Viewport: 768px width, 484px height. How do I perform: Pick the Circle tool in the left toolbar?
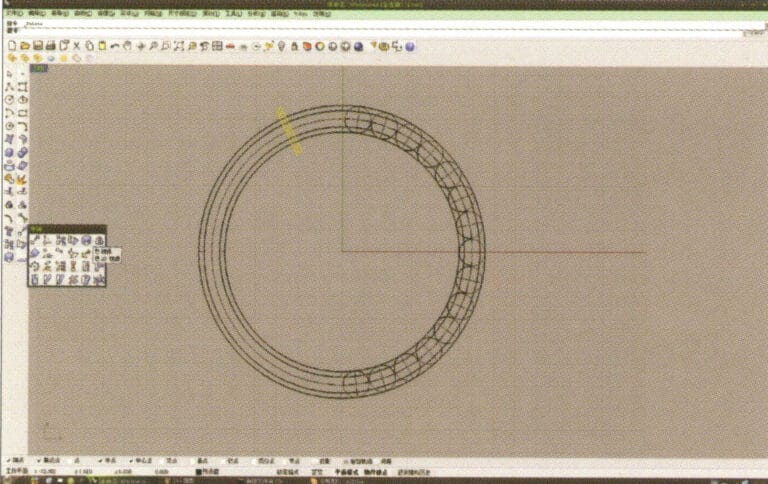click(x=9, y=100)
